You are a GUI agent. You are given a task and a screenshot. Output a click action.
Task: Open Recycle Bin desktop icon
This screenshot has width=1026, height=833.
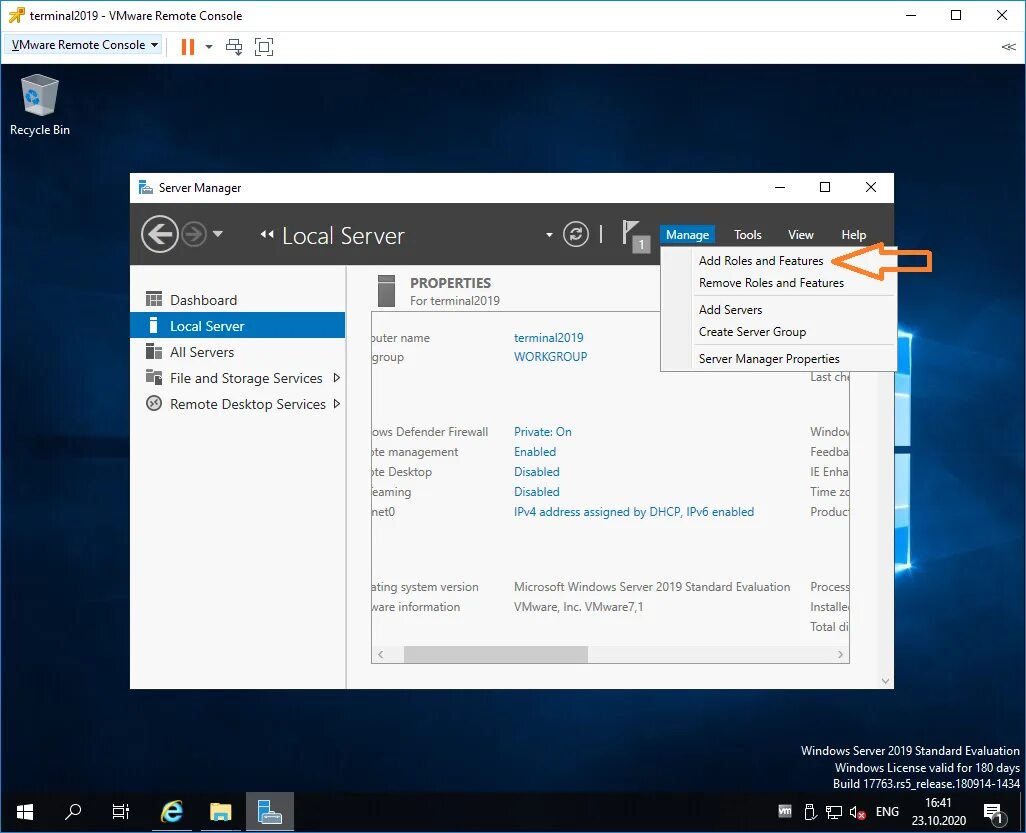click(x=39, y=105)
